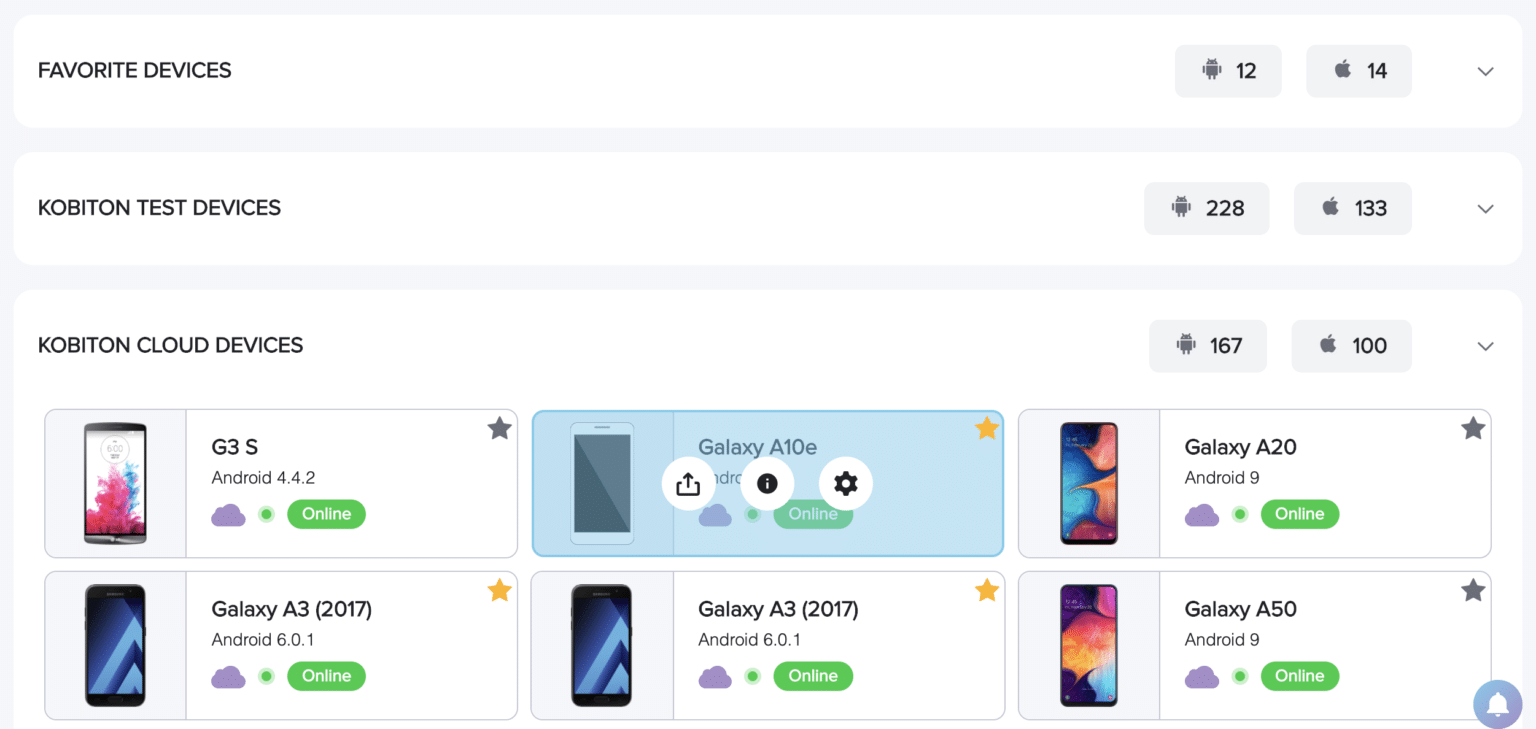The image size is (1536, 729).
Task: Expand the Kobiton Test Devices section
Action: [1485, 208]
